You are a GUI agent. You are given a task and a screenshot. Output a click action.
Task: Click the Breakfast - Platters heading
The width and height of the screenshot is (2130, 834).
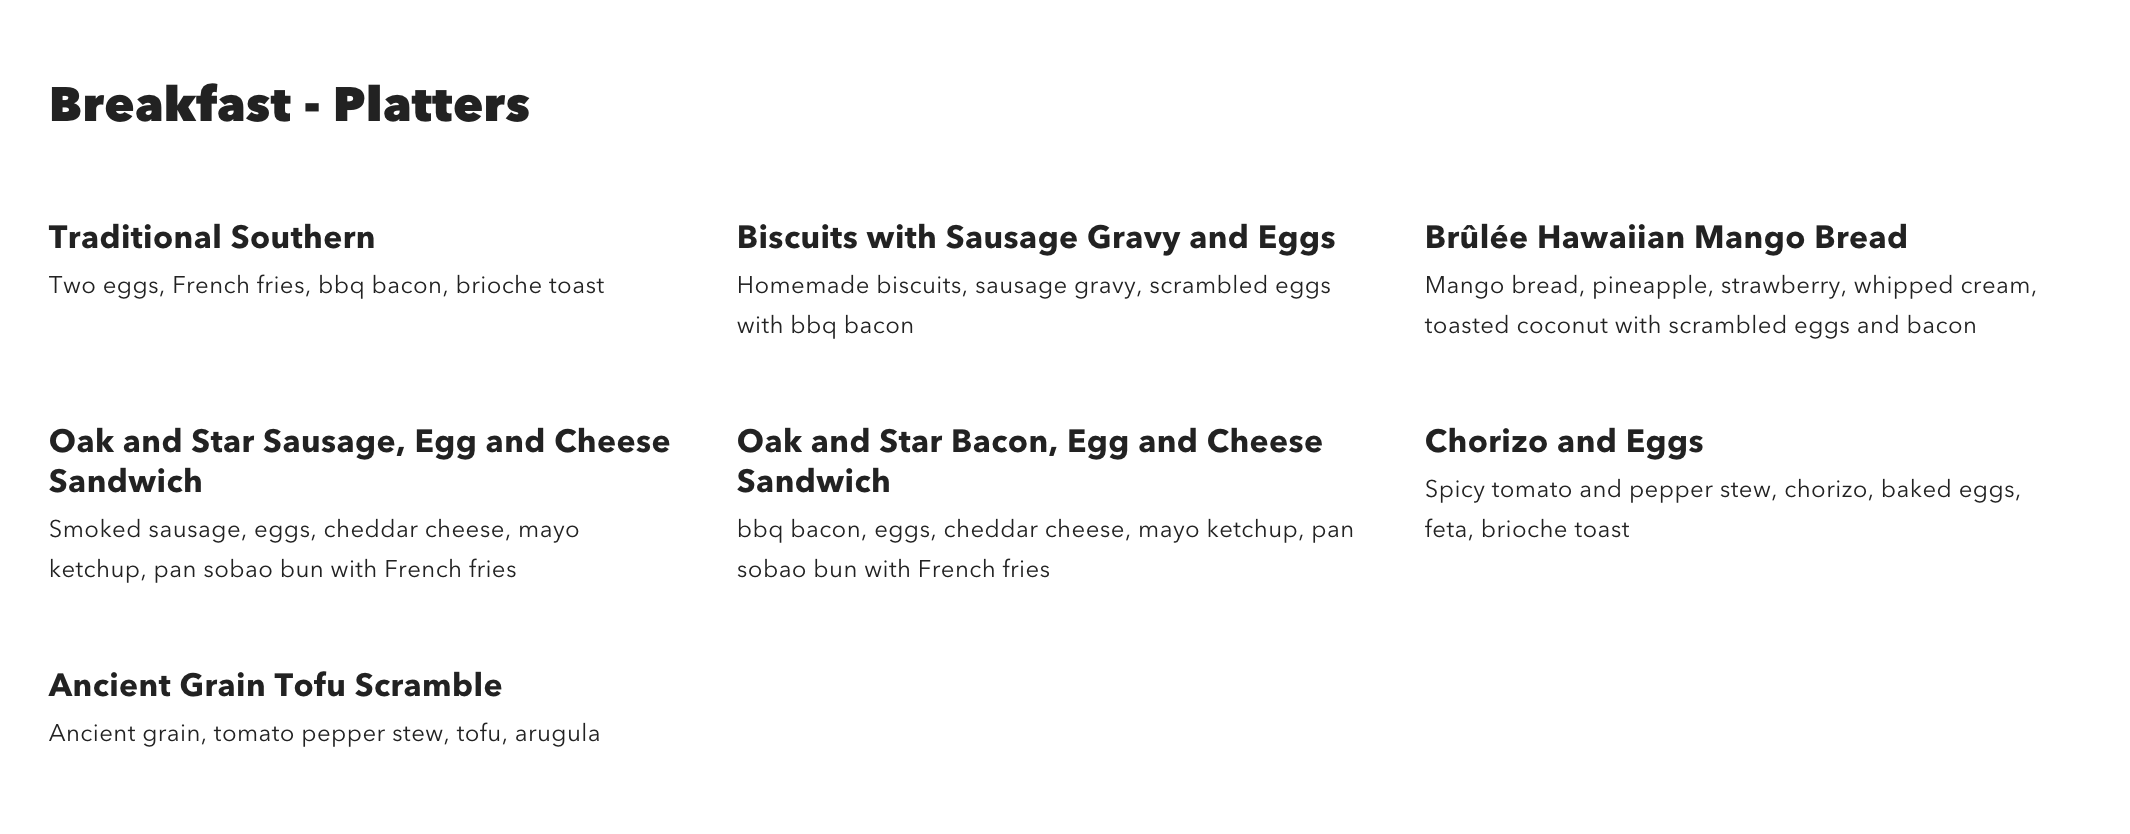coord(289,105)
